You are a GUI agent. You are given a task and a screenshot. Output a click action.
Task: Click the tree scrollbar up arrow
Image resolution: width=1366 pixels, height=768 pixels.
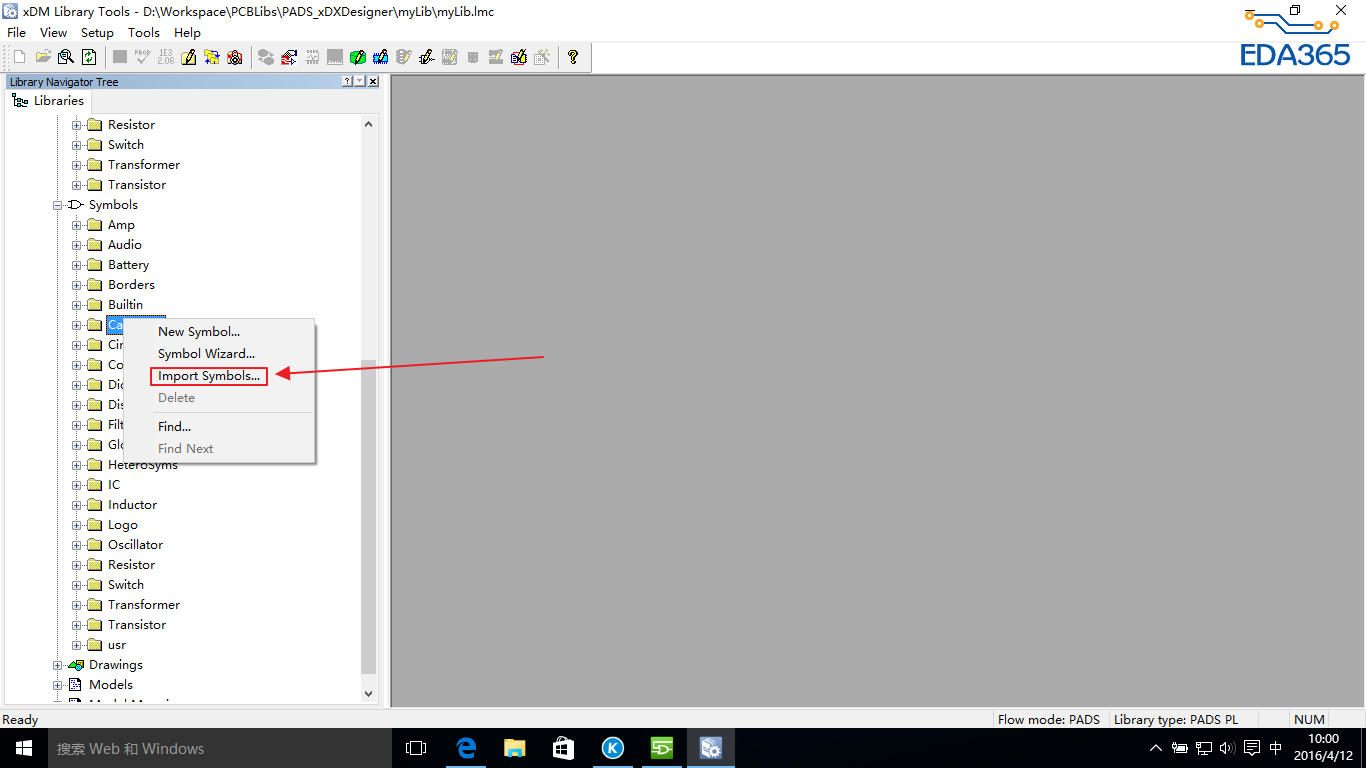click(368, 124)
